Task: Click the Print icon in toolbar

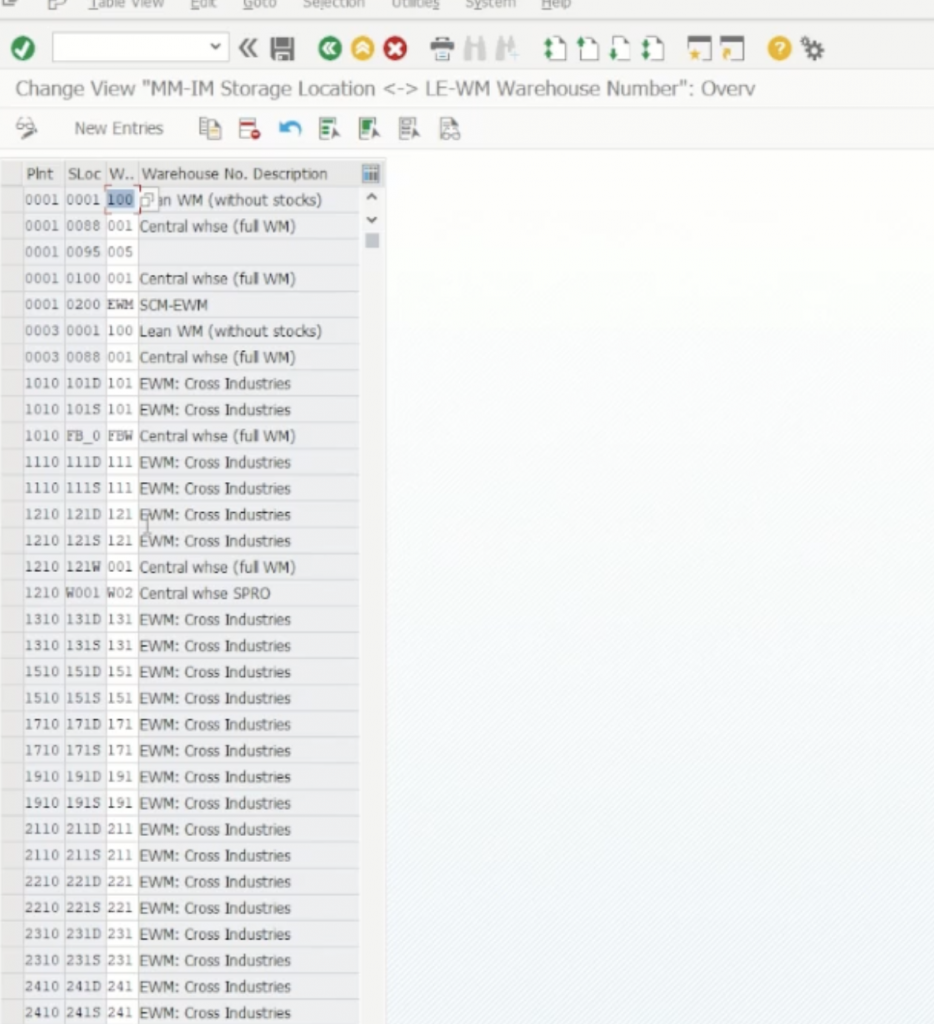Action: coord(441,48)
